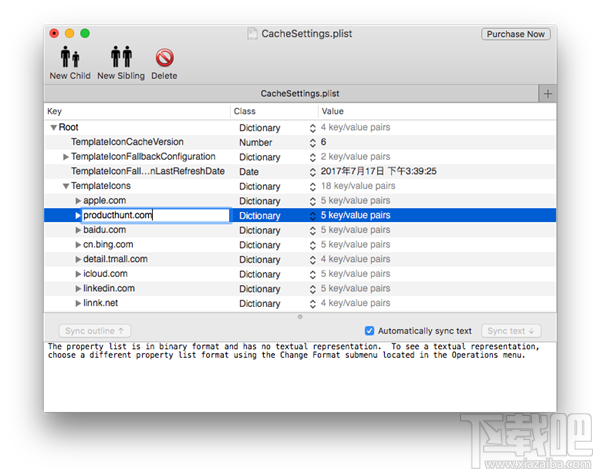The width and height of the screenshot is (600, 474).
Task: Click the producthunt.com key edit field
Action: [155, 215]
